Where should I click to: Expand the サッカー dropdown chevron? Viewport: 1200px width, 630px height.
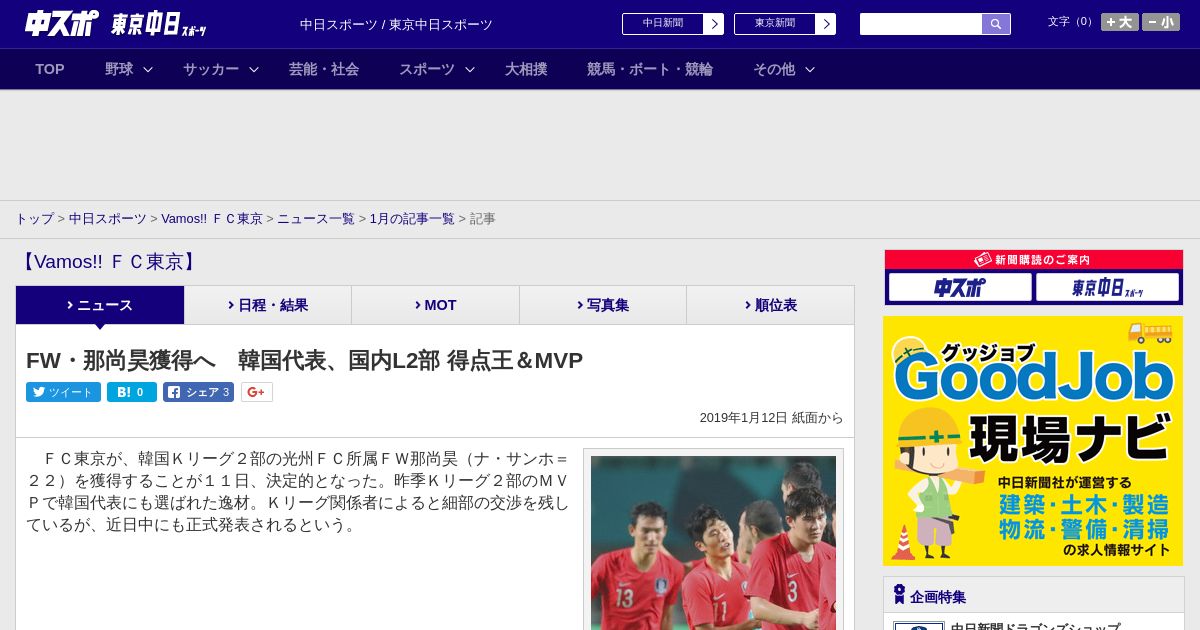[254, 70]
